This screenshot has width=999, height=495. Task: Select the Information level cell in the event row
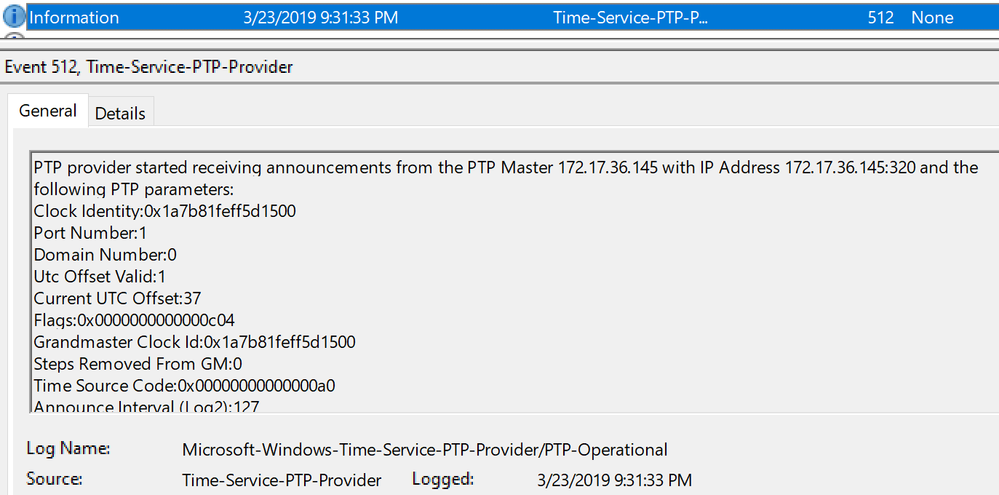73,17
